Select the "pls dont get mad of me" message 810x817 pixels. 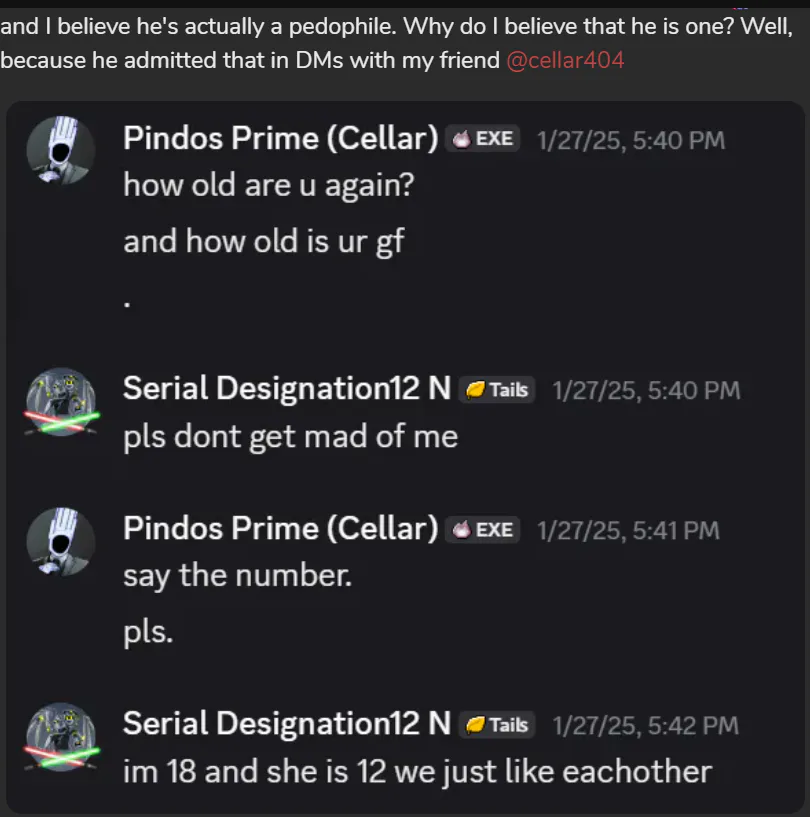coord(290,436)
